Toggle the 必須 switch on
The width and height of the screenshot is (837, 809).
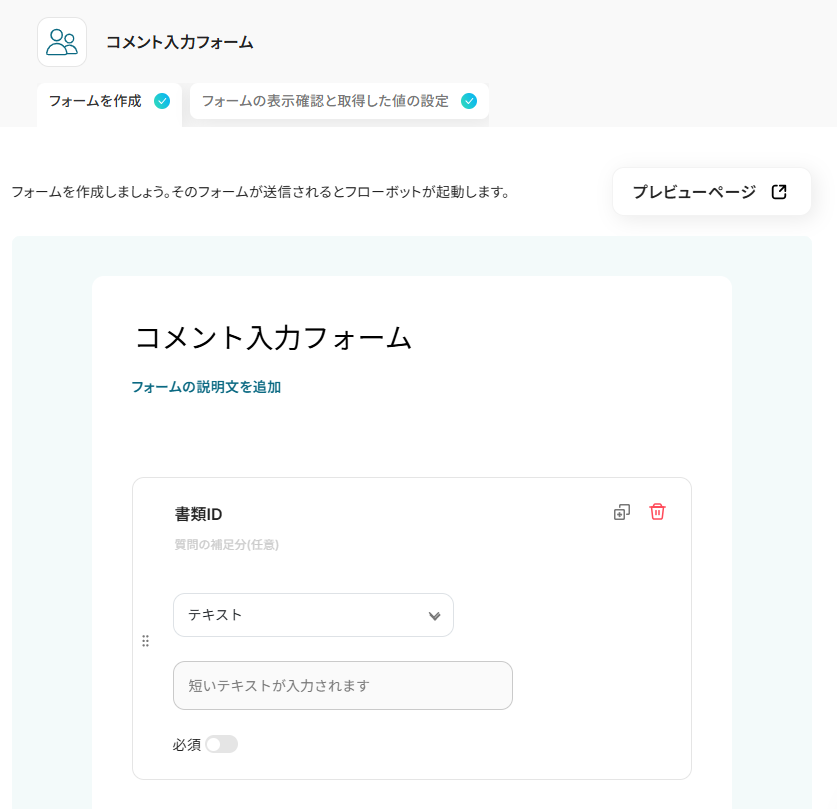[x=222, y=744]
